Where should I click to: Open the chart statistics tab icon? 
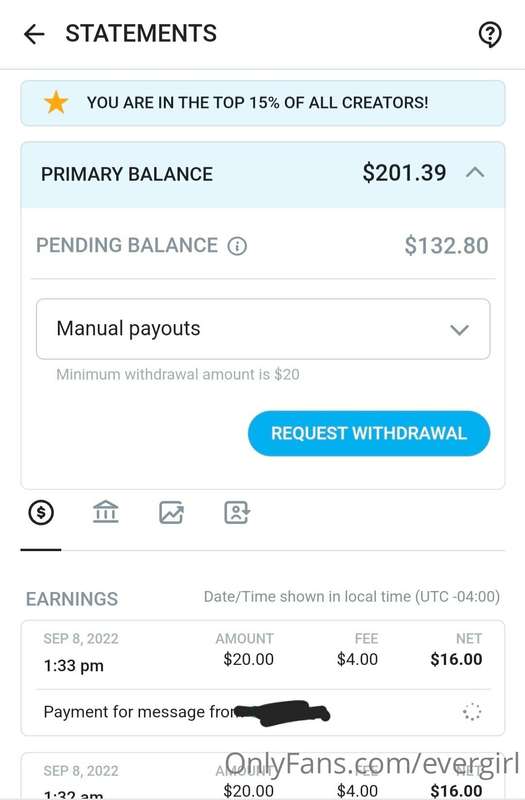coord(171,512)
